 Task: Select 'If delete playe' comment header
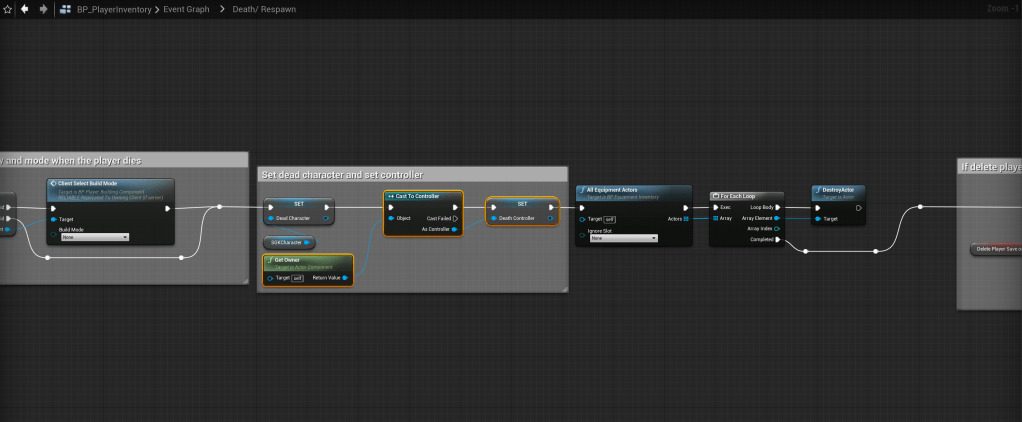tap(989, 167)
